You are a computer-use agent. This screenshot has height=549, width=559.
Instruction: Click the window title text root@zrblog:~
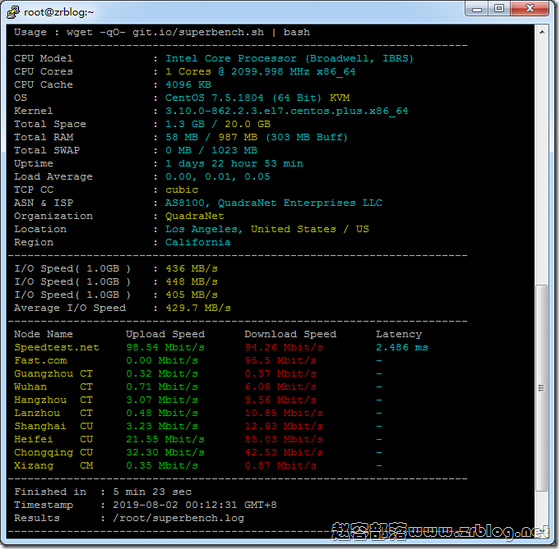(x=58, y=12)
